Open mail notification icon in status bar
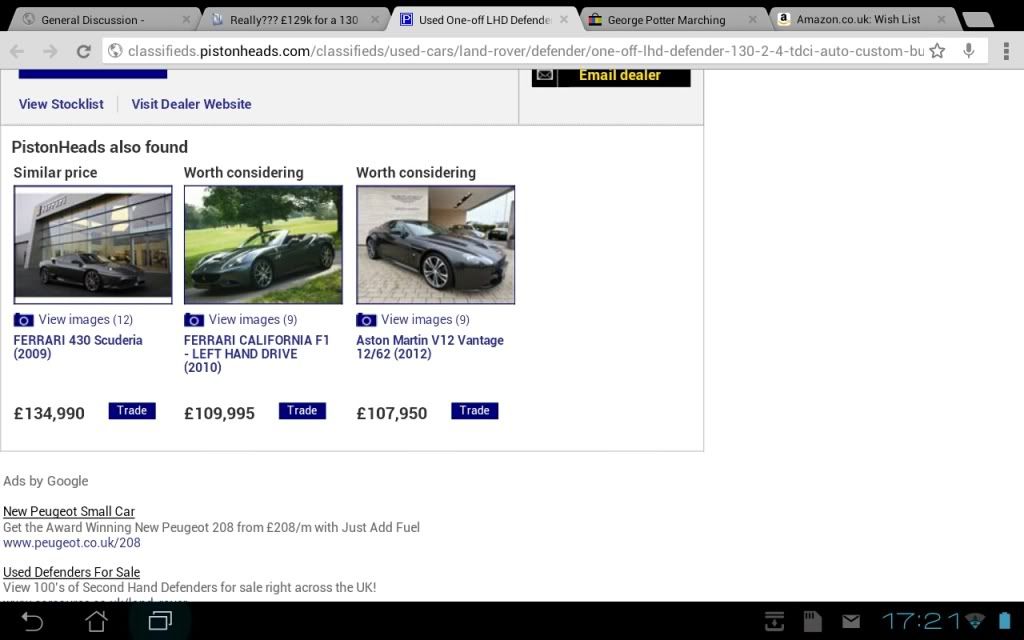Screen dimensions: 1024x640 850,621
